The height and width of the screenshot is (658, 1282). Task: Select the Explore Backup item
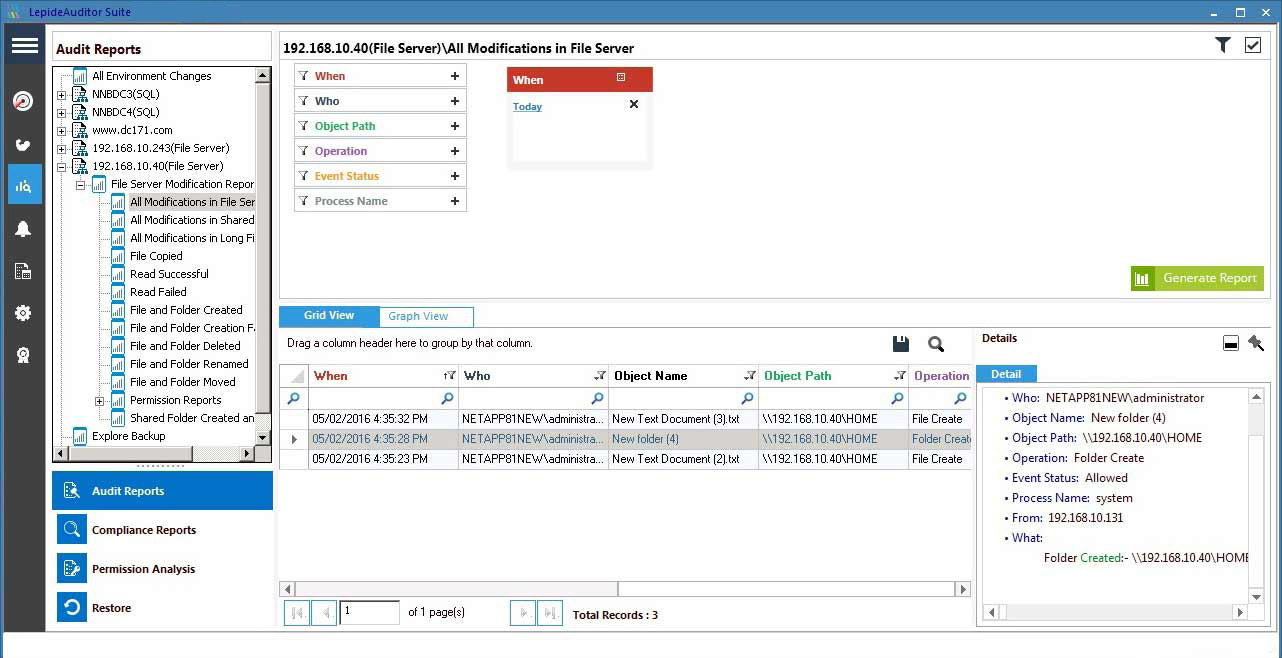click(128, 436)
